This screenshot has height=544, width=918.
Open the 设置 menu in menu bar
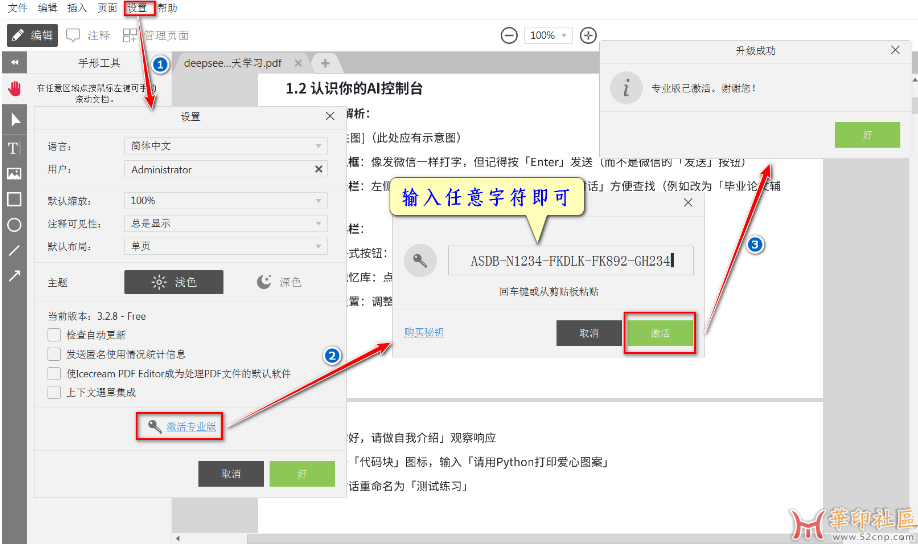pyautogui.click(x=137, y=8)
